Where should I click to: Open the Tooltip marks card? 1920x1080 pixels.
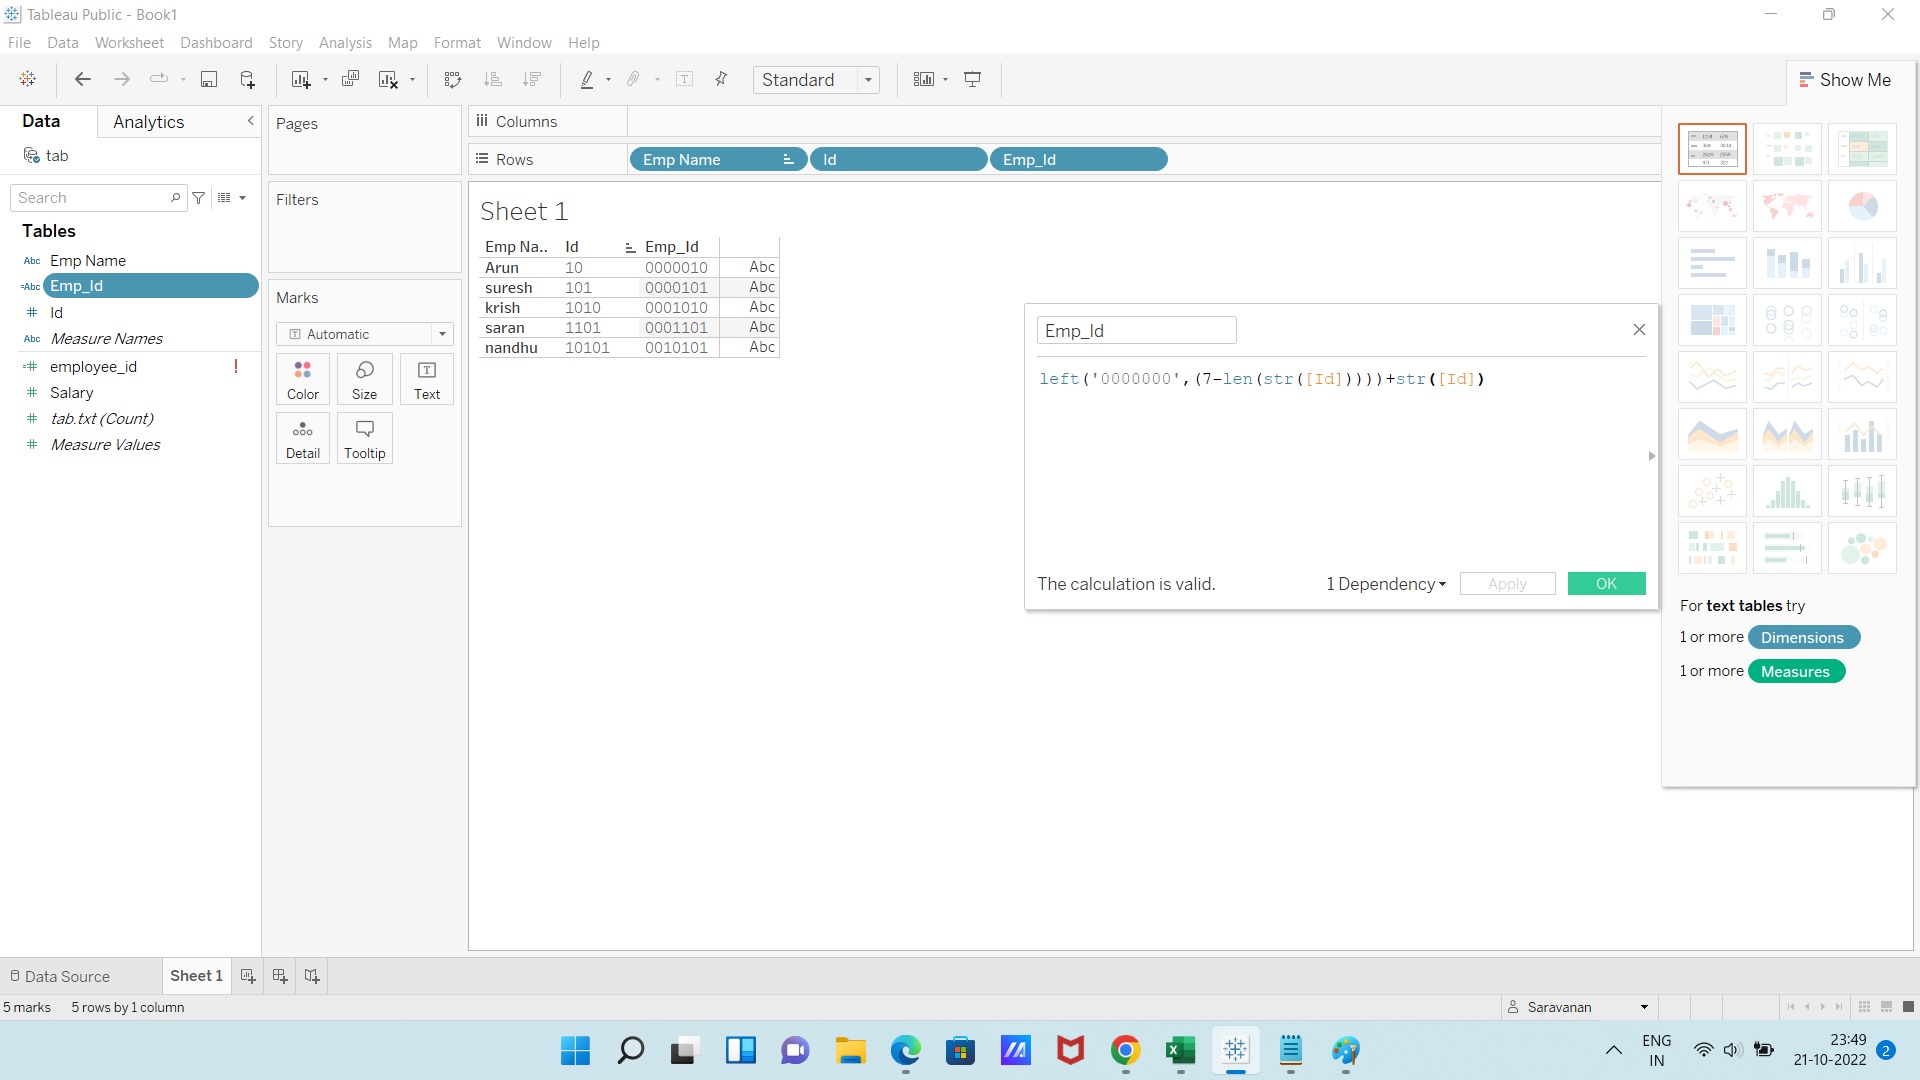click(364, 438)
